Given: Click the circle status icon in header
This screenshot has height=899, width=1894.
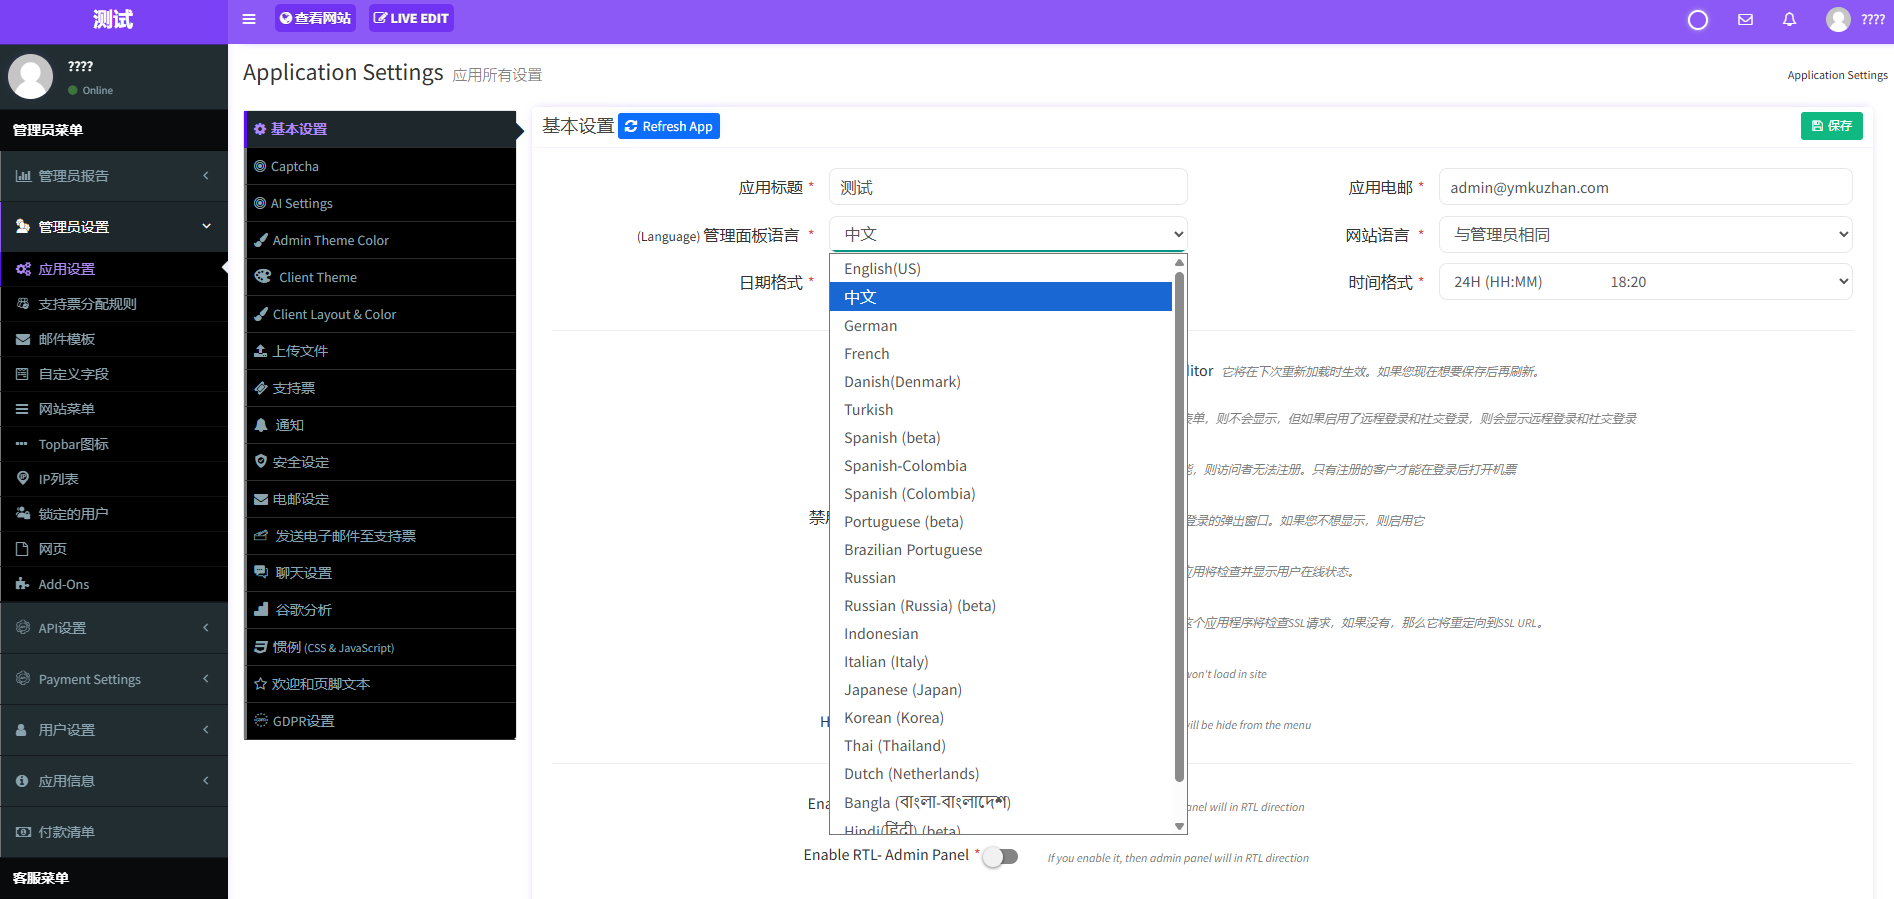Looking at the screenshot, I should 1697,20.
